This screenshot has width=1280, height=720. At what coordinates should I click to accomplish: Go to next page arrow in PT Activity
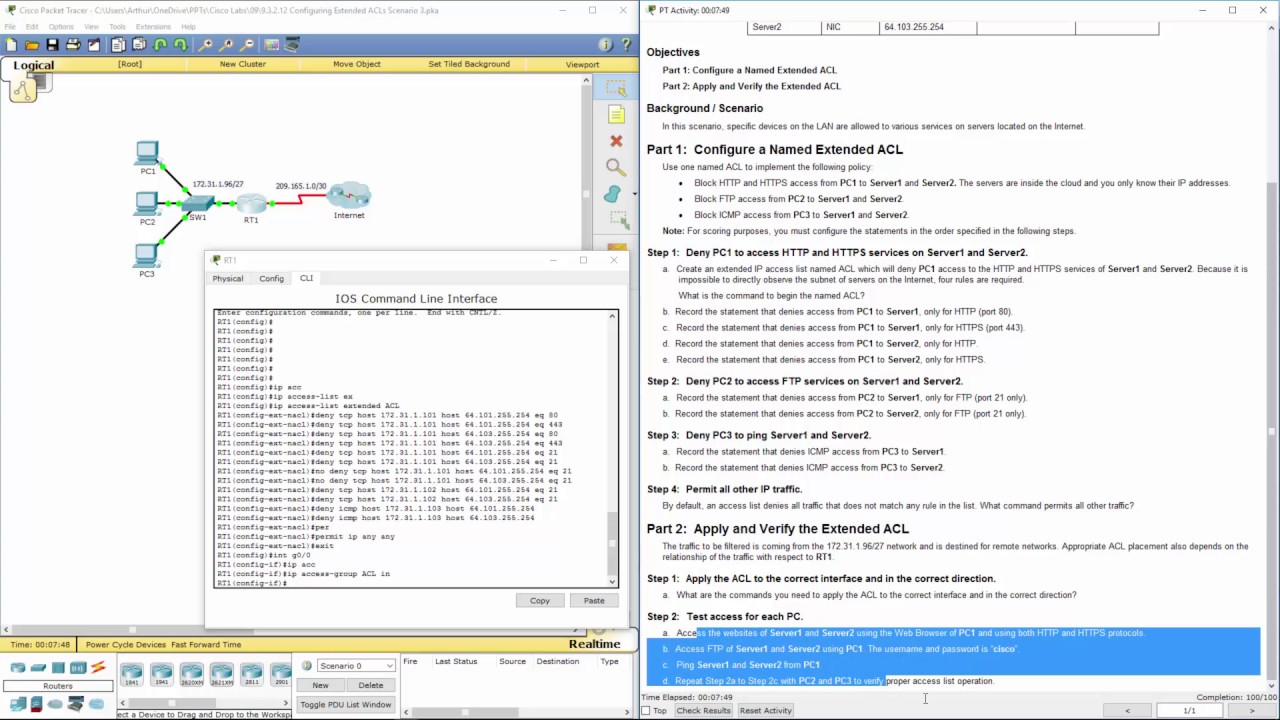point(1251,710)
